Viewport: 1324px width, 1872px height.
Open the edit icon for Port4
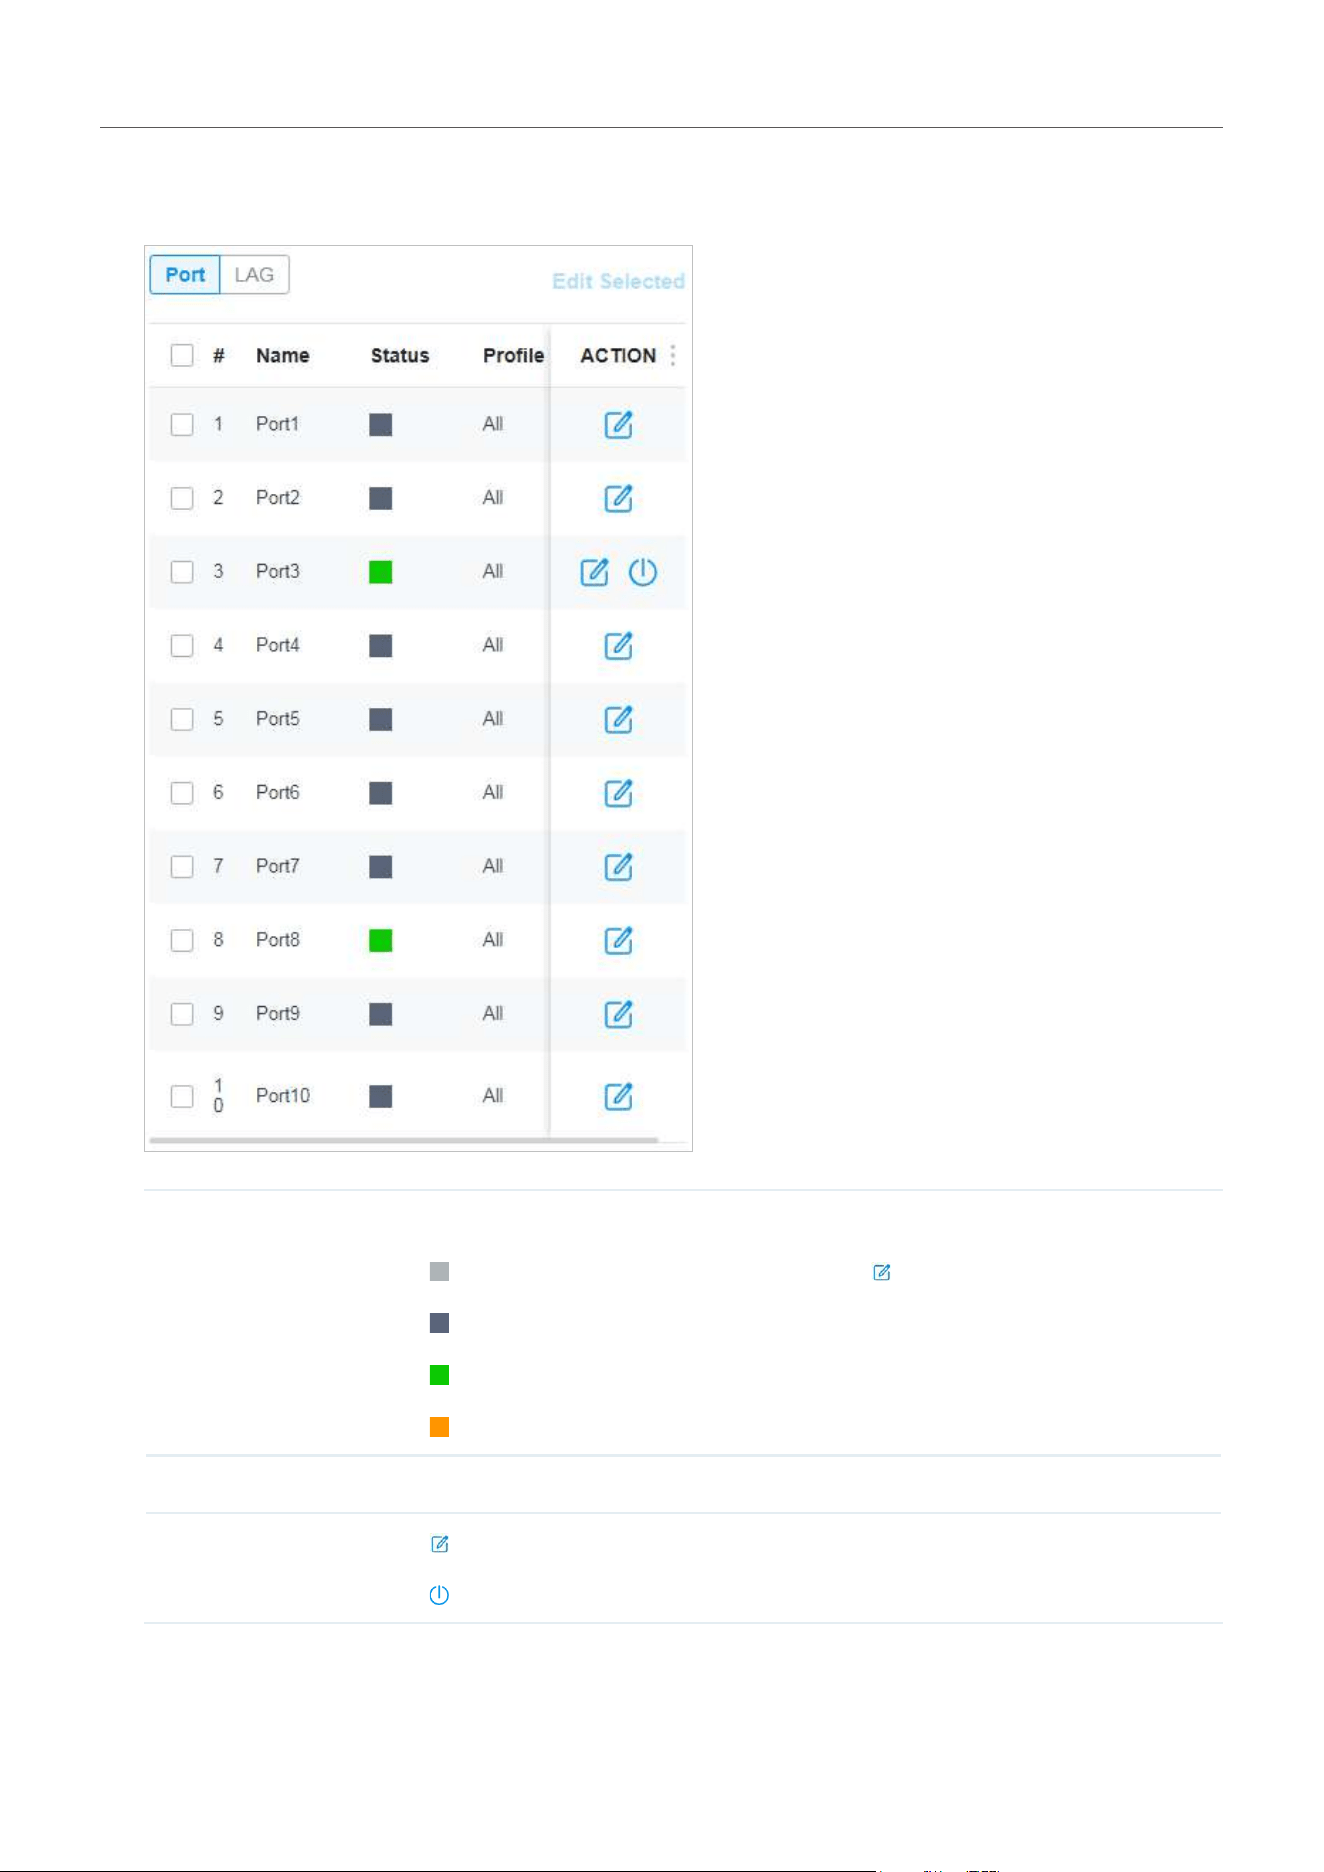(x=618, y=645)
